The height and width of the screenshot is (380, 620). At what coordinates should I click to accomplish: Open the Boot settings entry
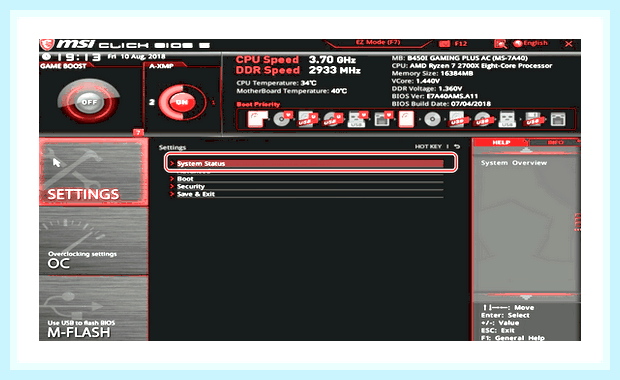306,179
